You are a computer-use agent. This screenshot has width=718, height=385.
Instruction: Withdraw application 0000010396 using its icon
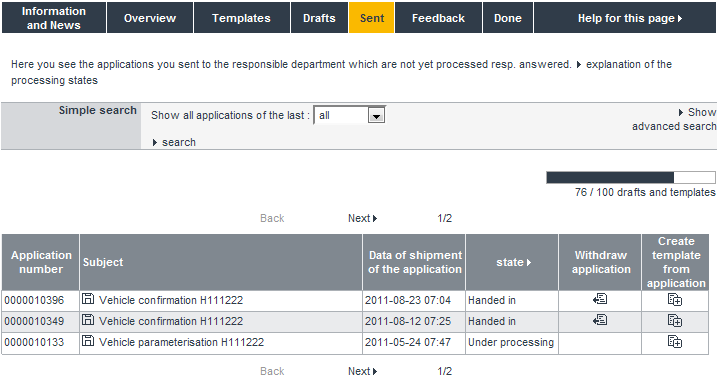click(x=600, y=299)
